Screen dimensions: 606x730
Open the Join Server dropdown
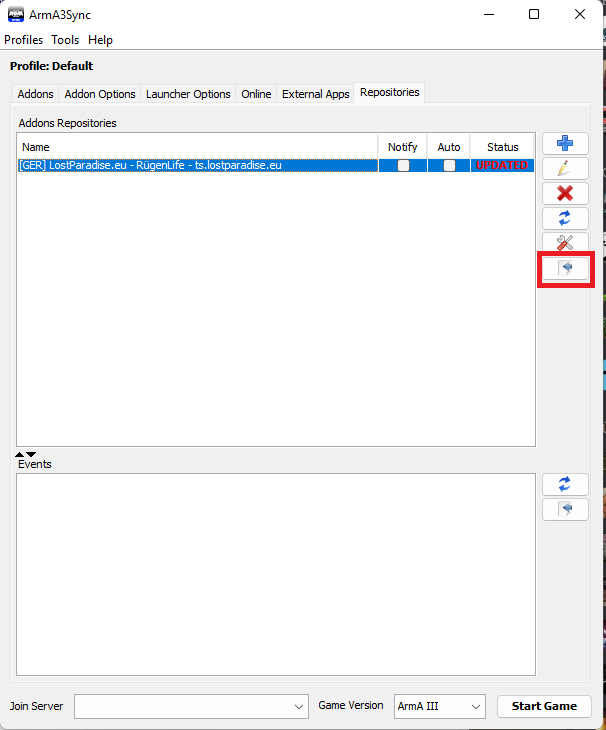click(191, 706)
